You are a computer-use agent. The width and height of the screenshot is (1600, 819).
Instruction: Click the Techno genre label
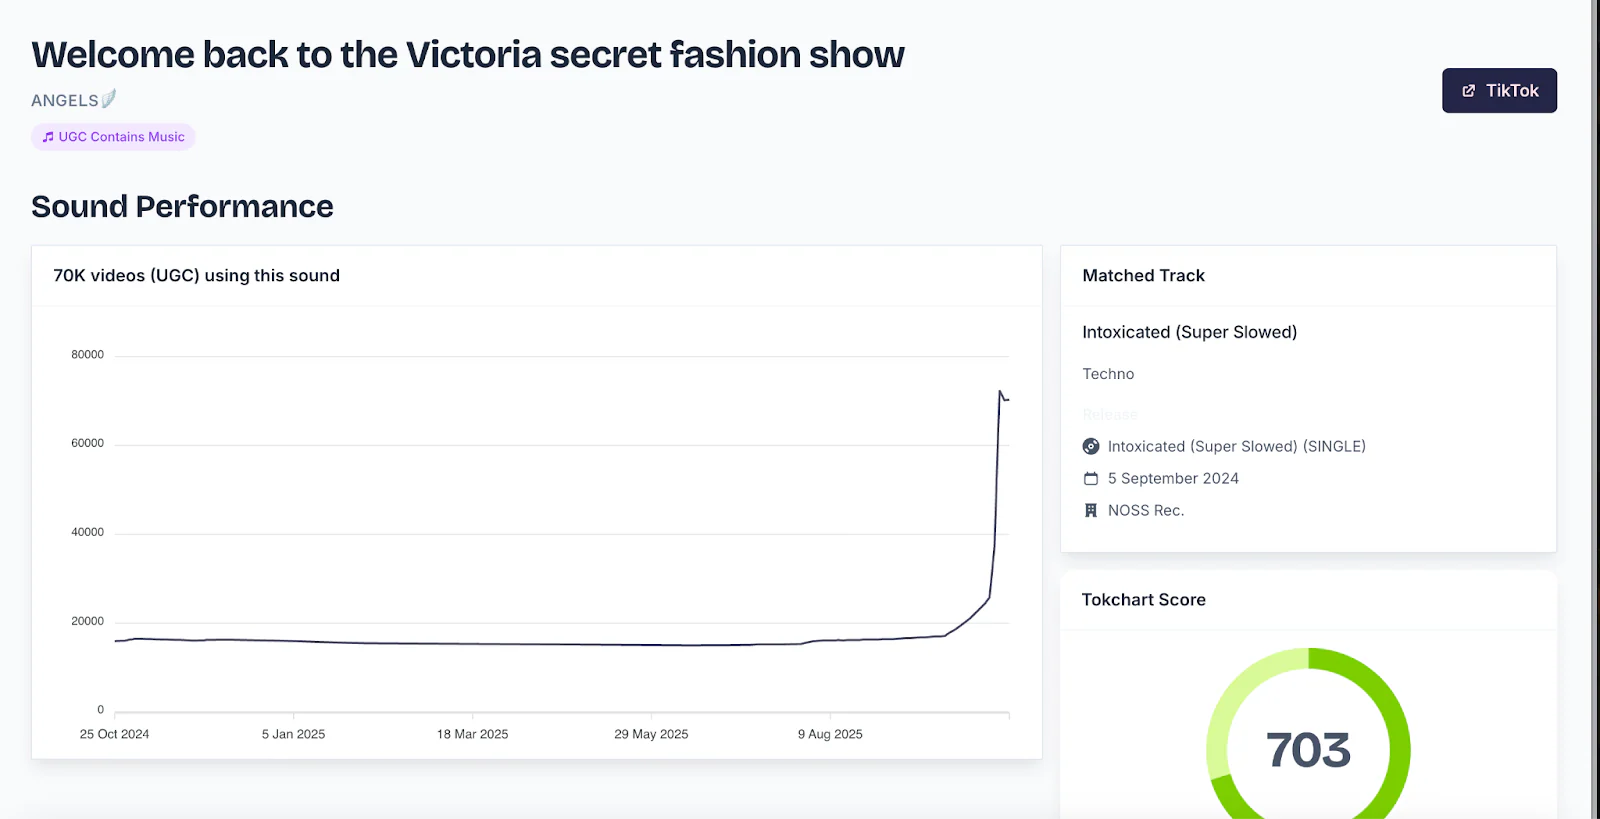1108,374
